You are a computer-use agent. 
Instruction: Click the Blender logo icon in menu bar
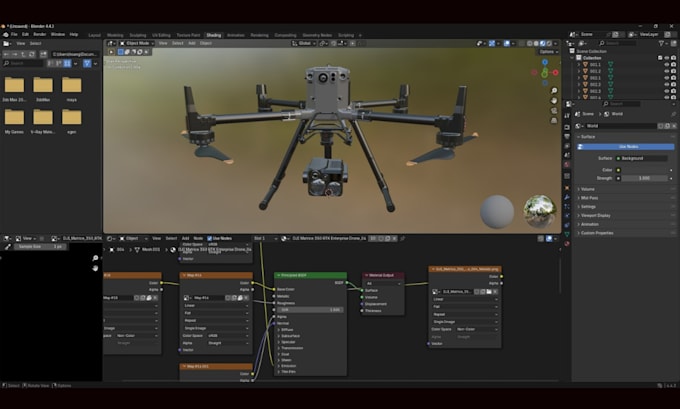pyautogui.click(x=5, y=34)
